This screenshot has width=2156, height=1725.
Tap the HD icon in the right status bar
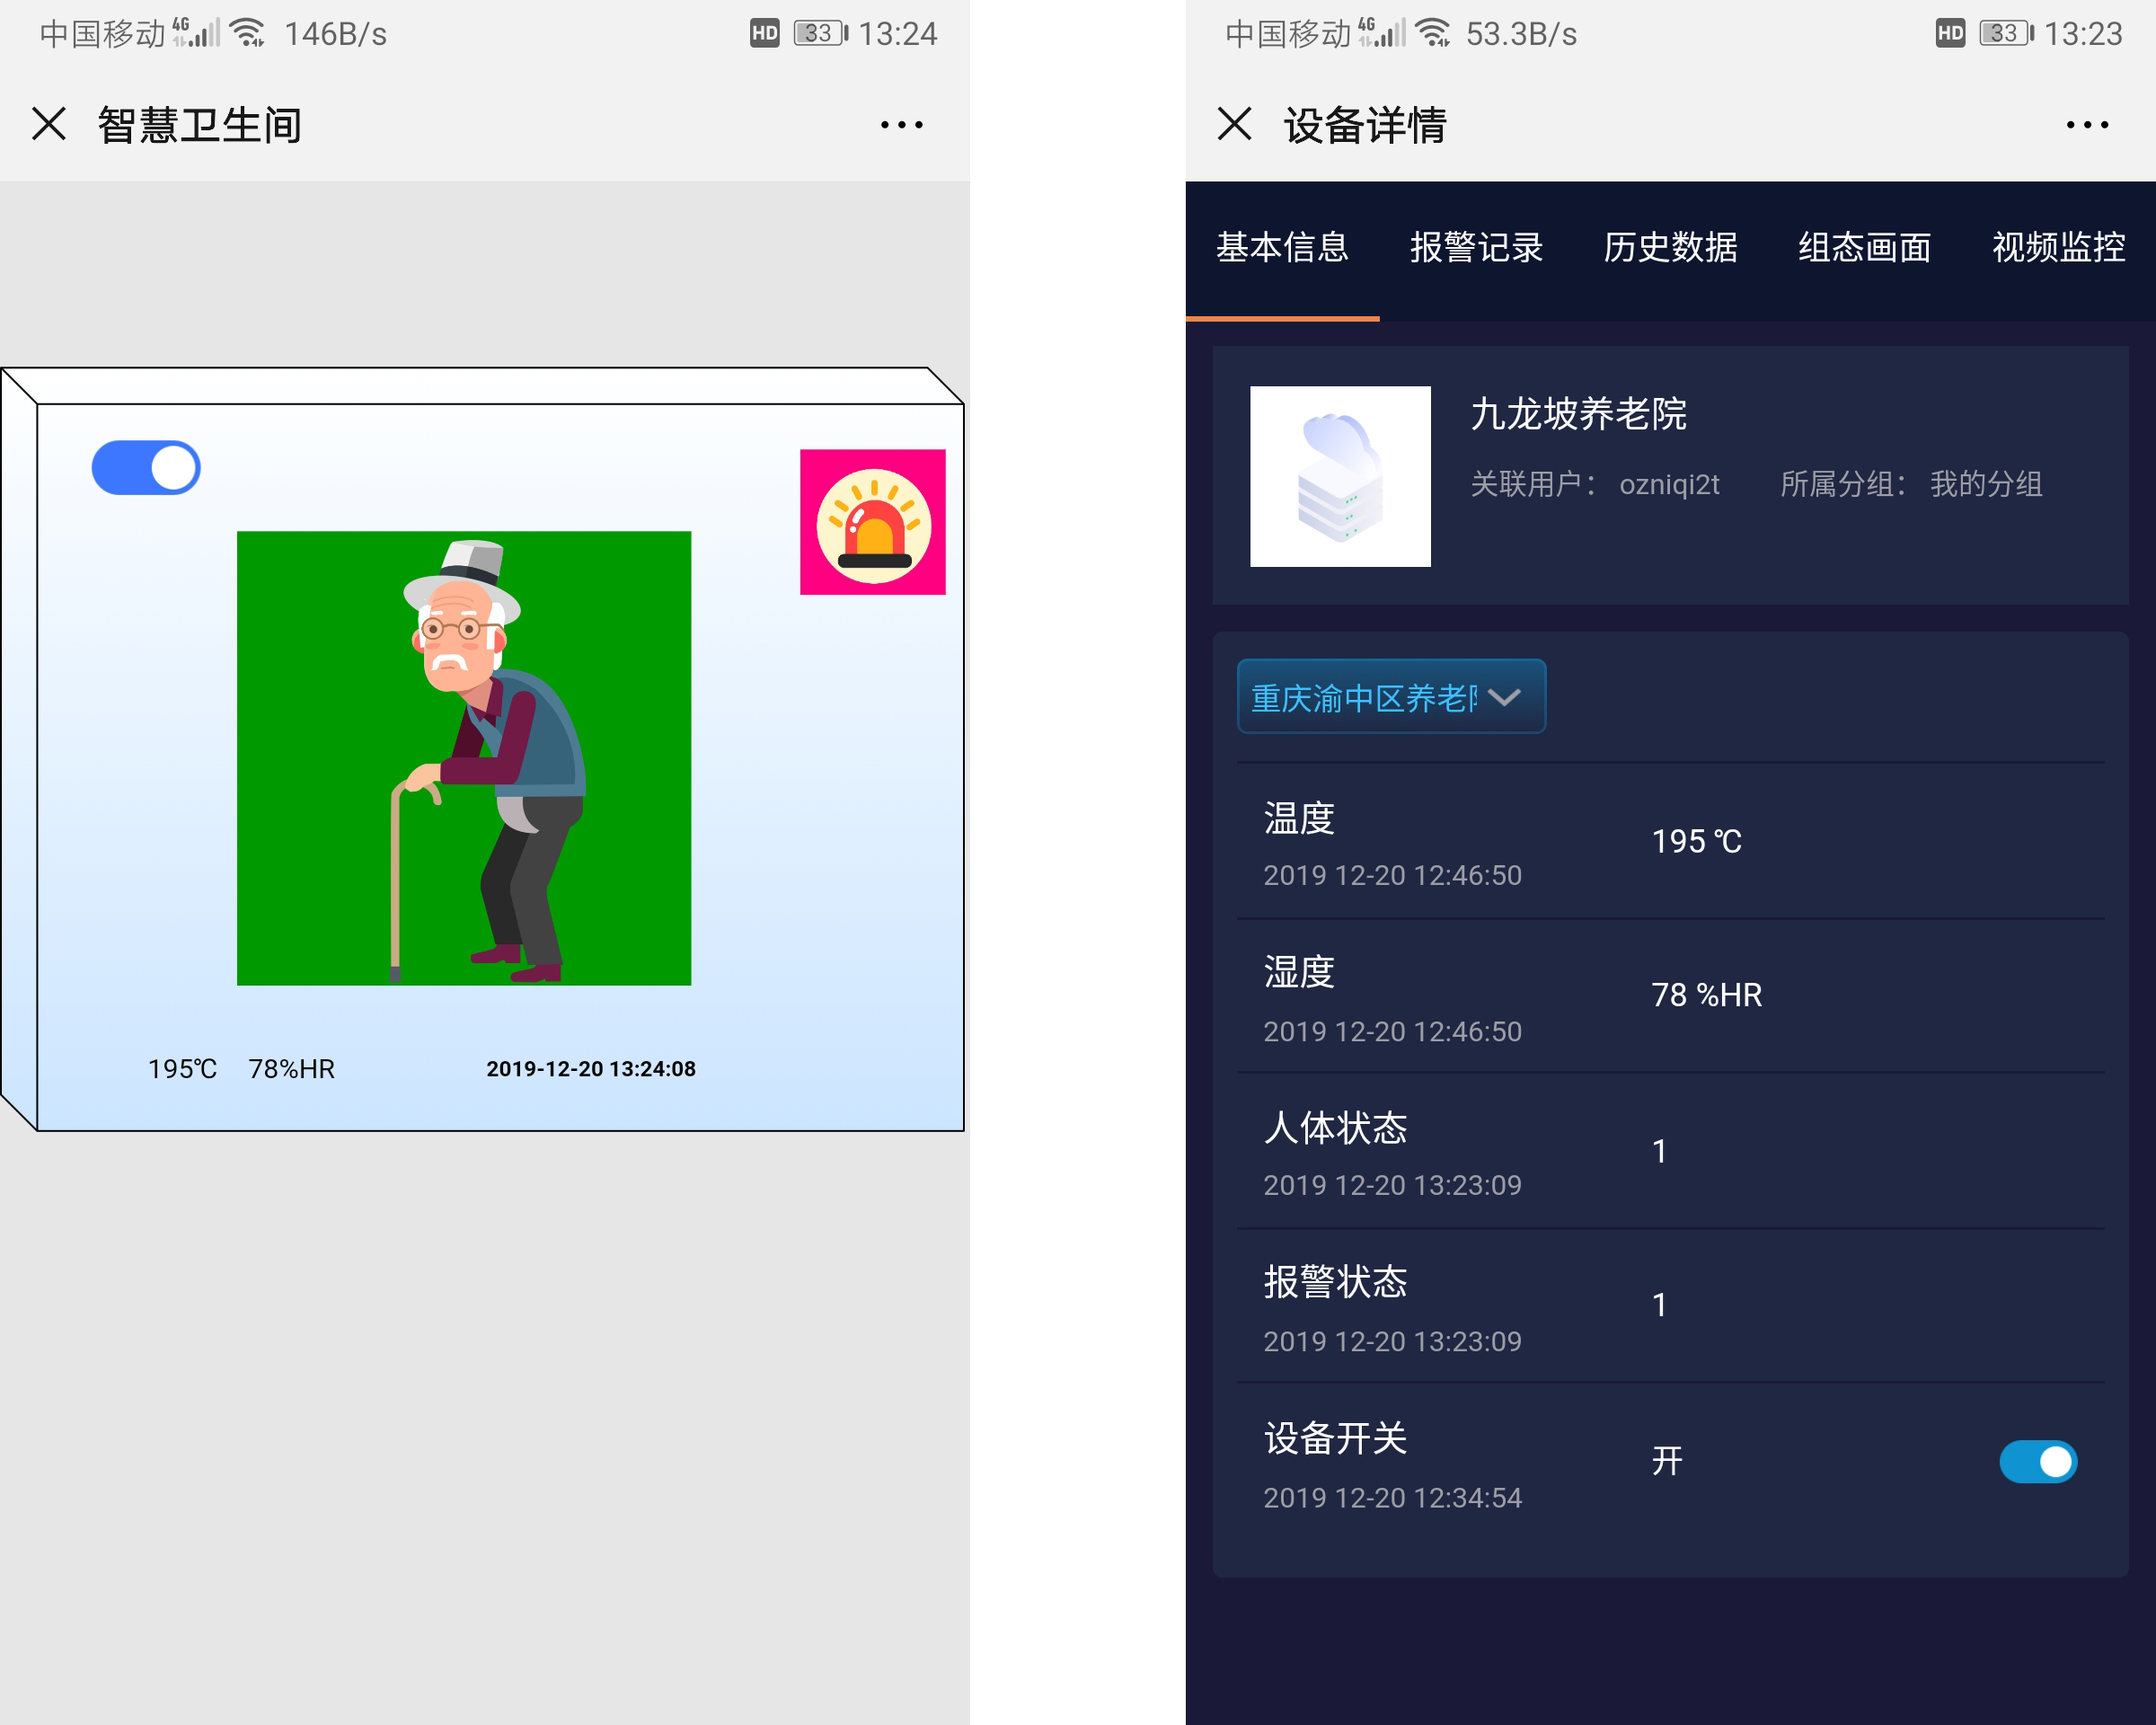(x=1949, y=33)
